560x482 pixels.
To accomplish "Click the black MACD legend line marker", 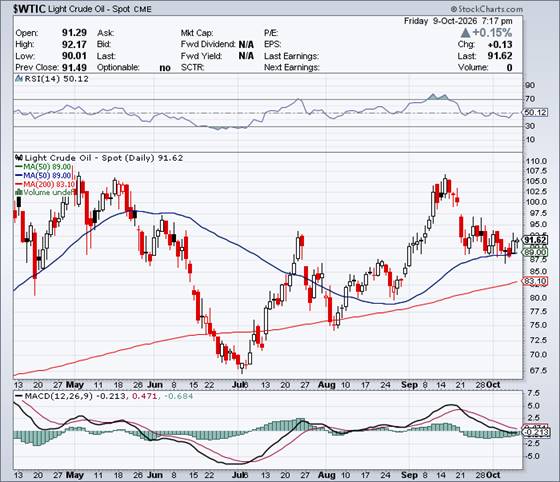I will [x=19, y=396].
